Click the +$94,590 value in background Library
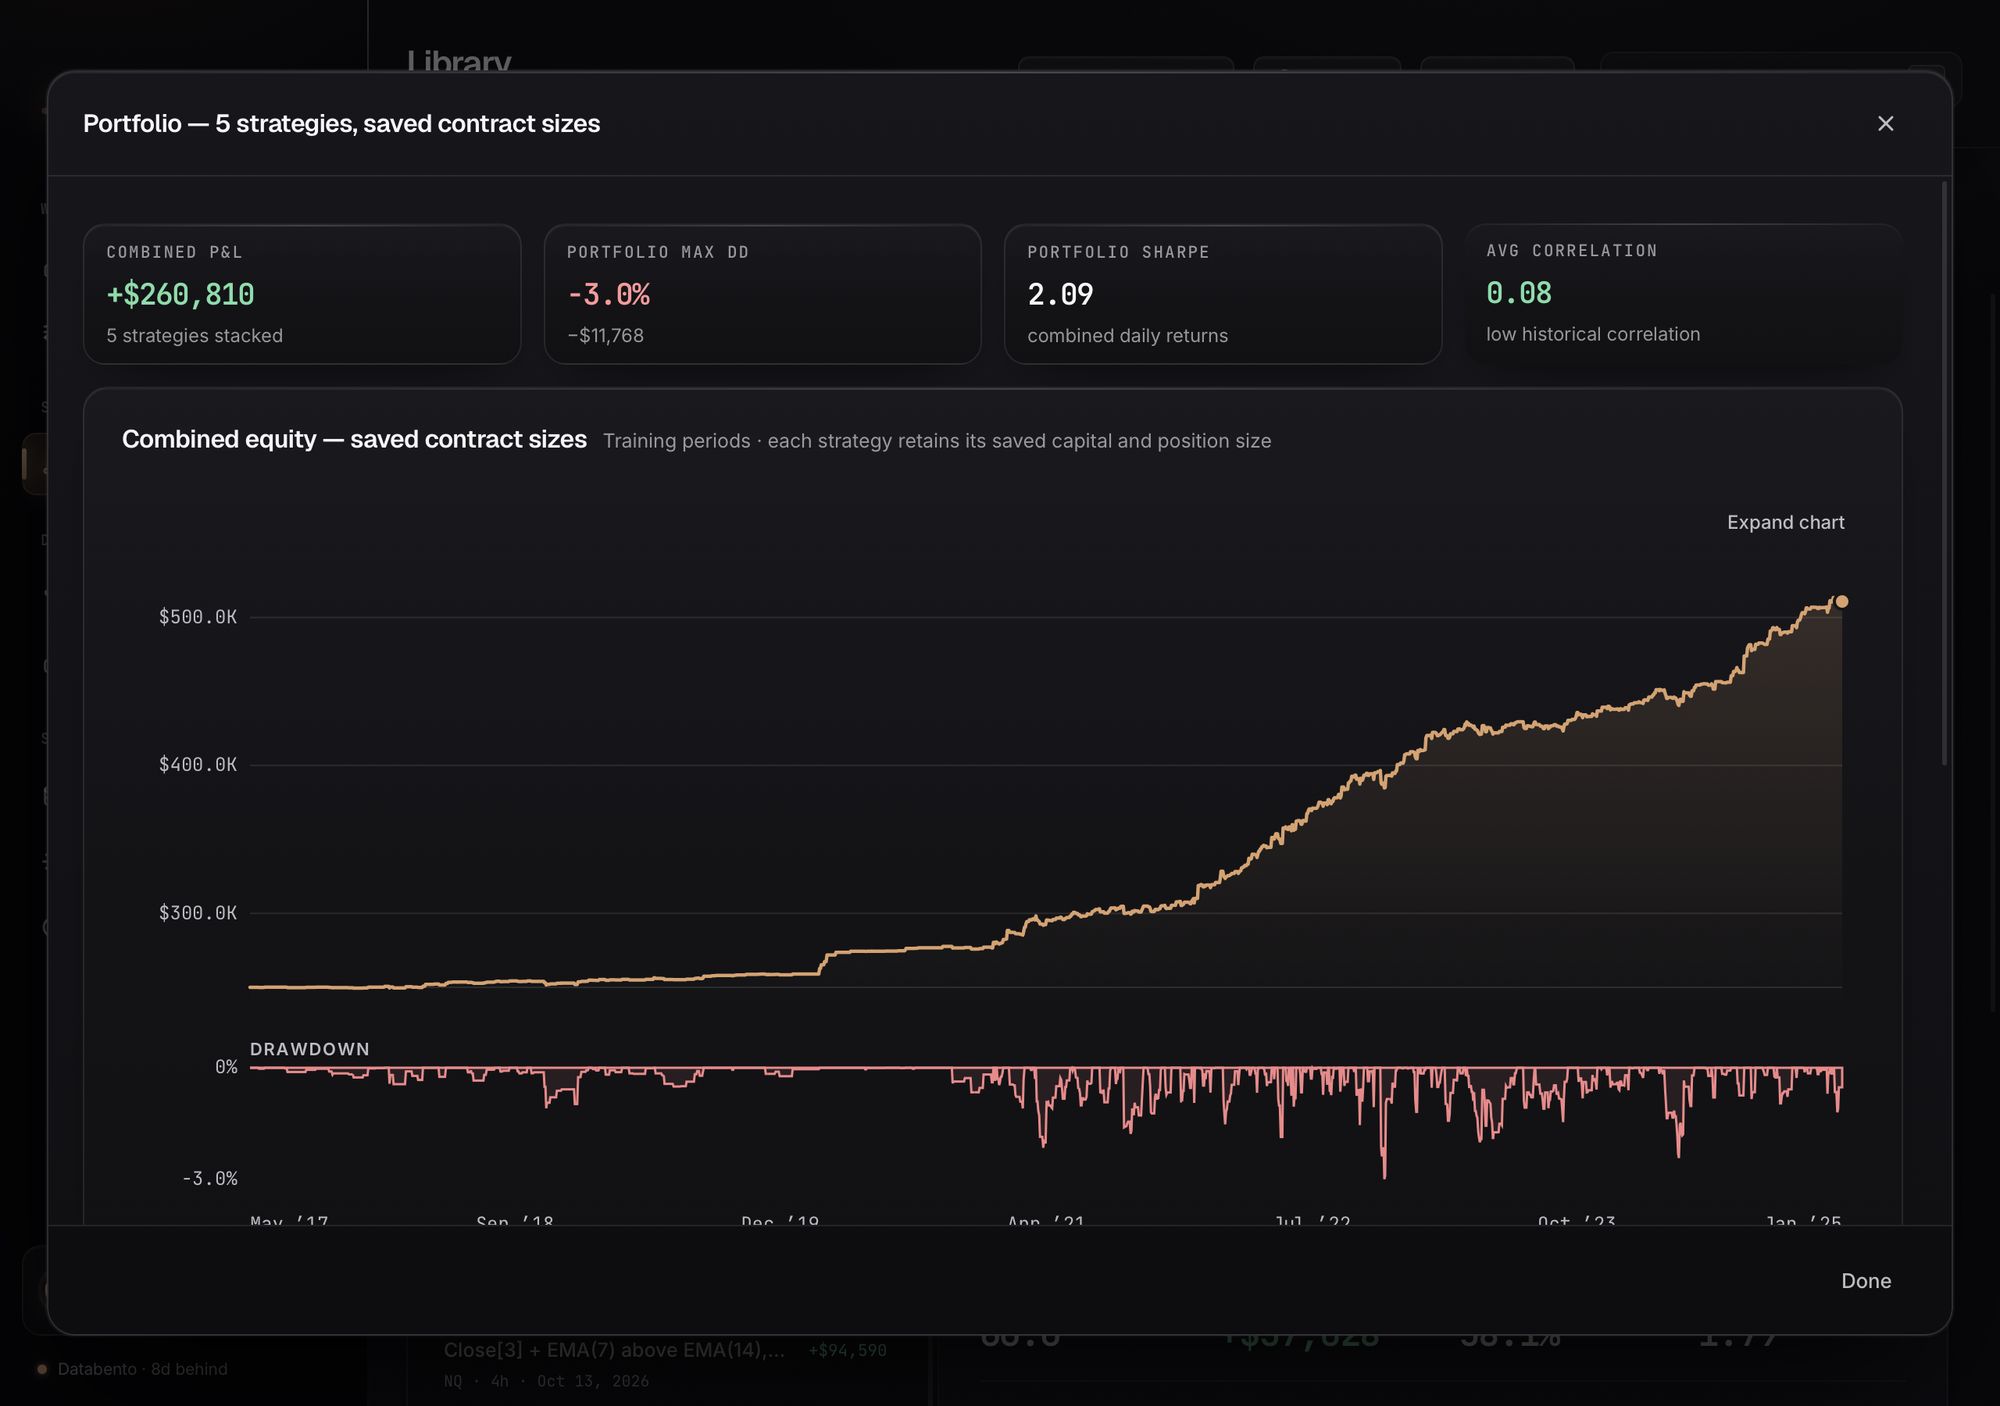This screenshot has height=1406, width=2000. tap(847, 1351)
